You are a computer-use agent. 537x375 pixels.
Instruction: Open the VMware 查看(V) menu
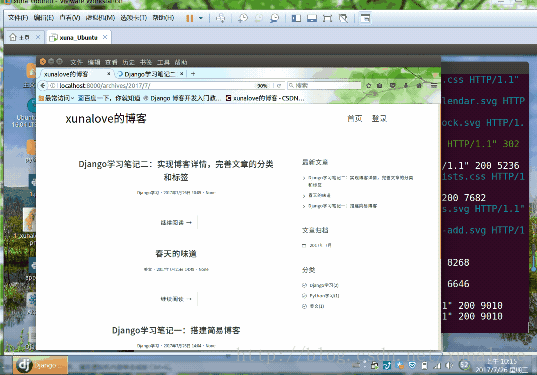pos(70,18)
